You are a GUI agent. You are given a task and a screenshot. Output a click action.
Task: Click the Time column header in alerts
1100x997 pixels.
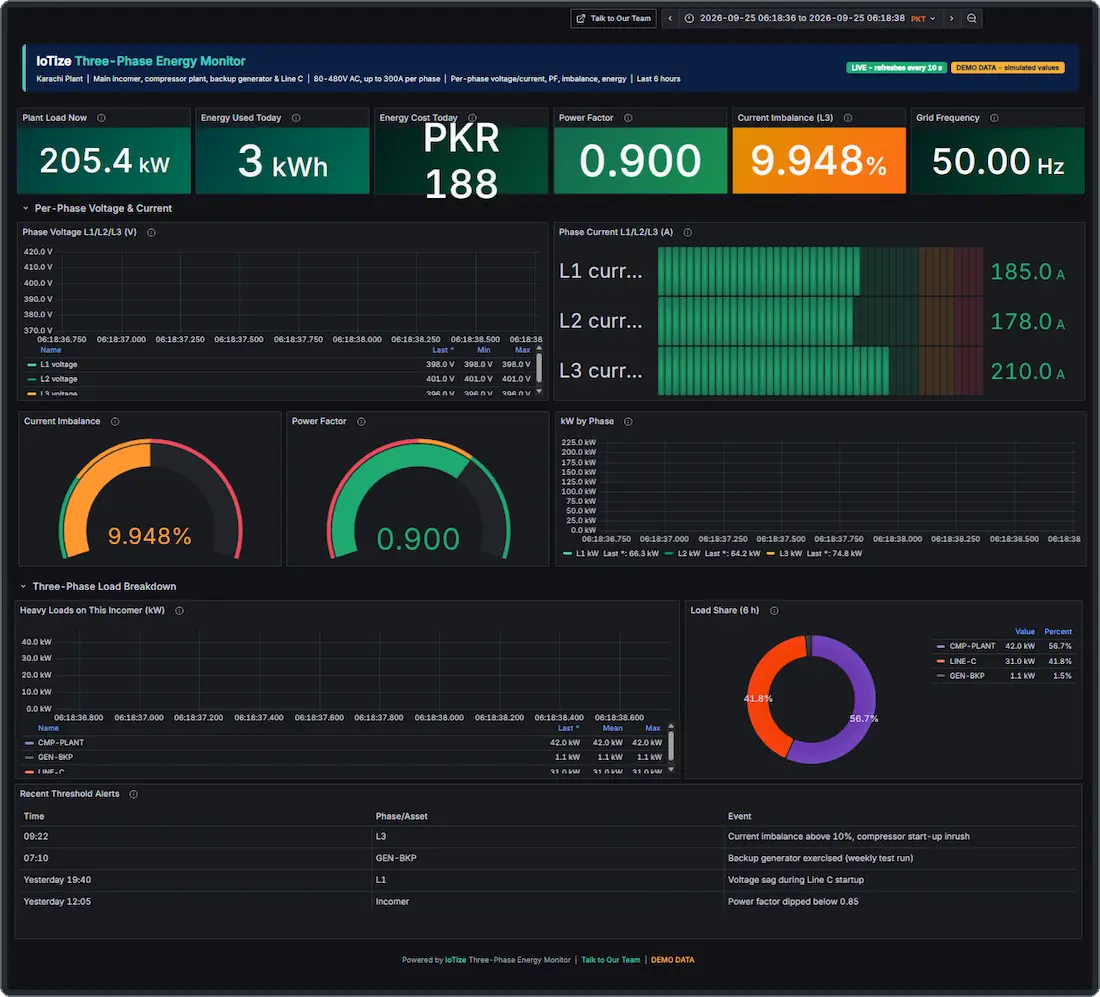coord(34,816)
